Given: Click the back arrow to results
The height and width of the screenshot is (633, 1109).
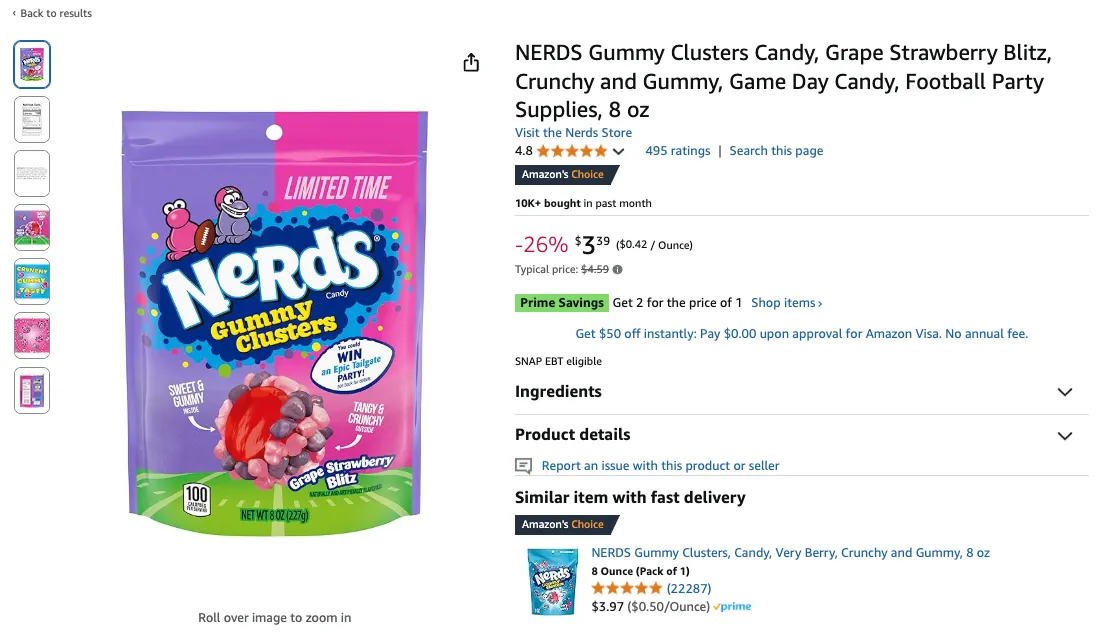Looking at the screenshot, I should 14,13.
